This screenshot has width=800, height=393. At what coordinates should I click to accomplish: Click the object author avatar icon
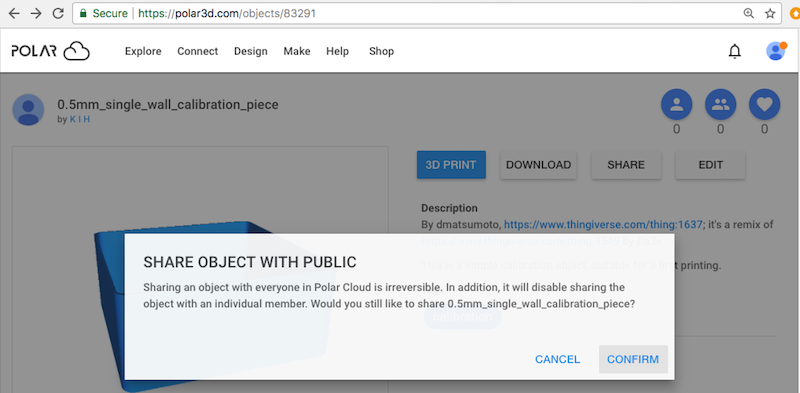pos(28,110)
